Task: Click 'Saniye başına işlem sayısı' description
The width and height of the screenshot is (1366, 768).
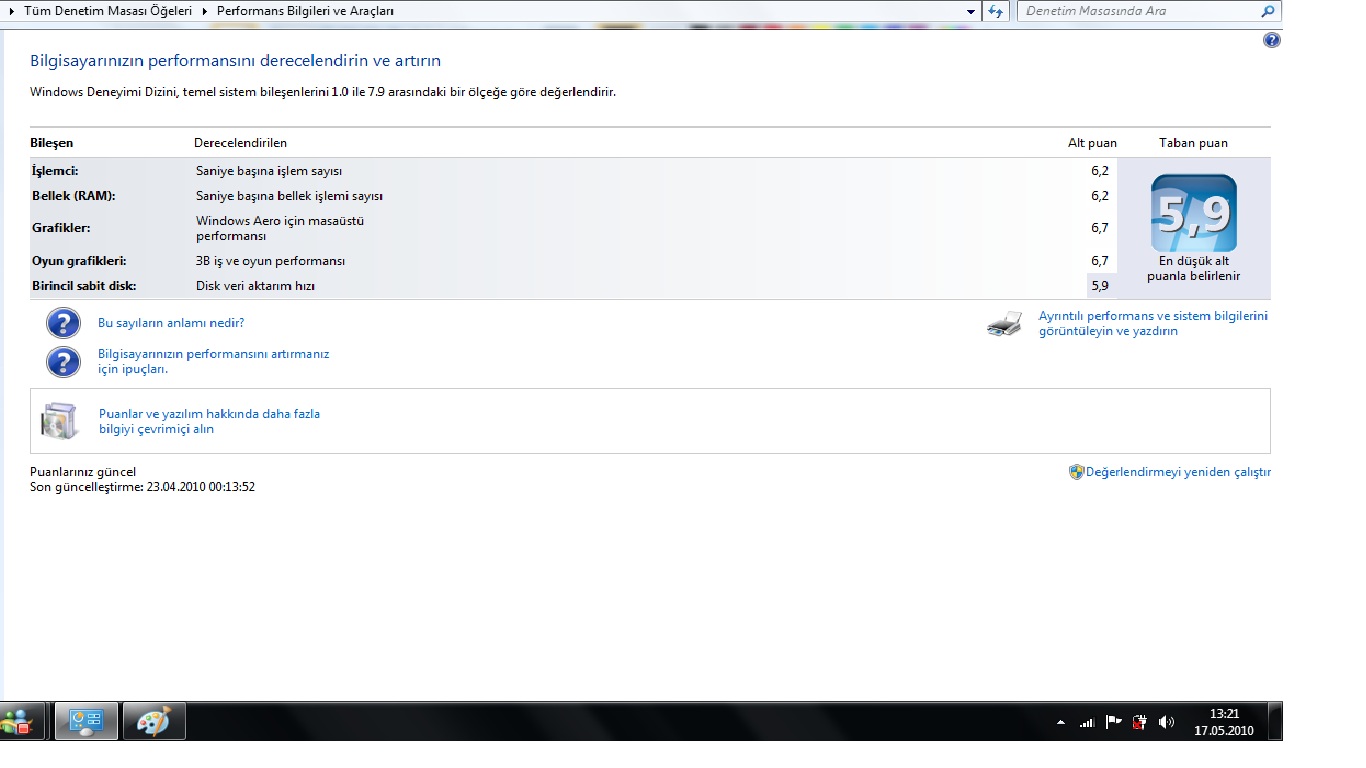Action: click(269, 171)
